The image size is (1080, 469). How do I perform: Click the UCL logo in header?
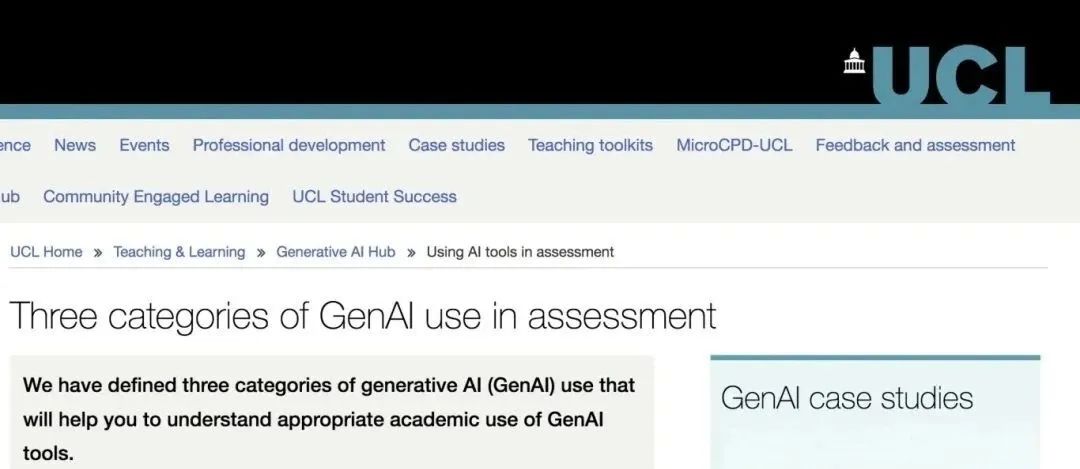[x=947, y=75]
